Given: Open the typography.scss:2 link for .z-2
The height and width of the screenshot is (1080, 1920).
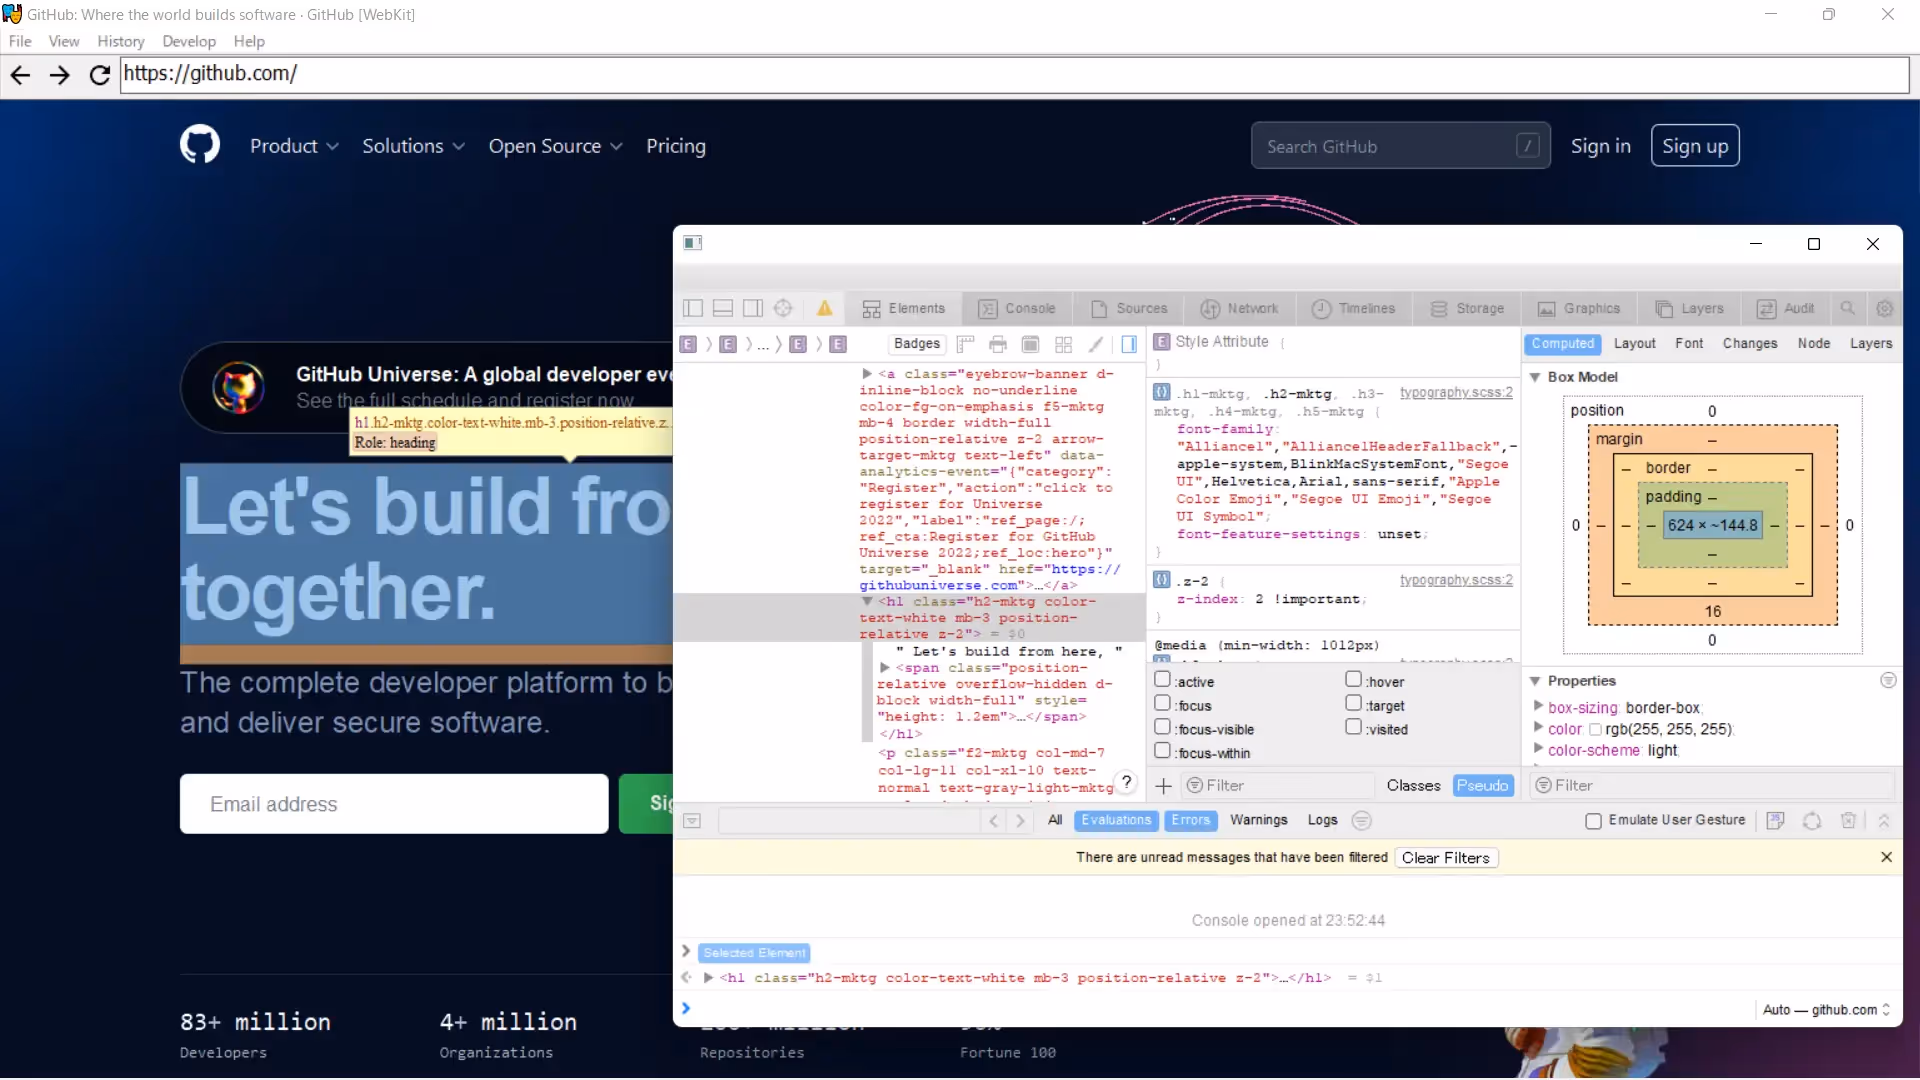Looking at the screenshot, I should point(1456,580).
